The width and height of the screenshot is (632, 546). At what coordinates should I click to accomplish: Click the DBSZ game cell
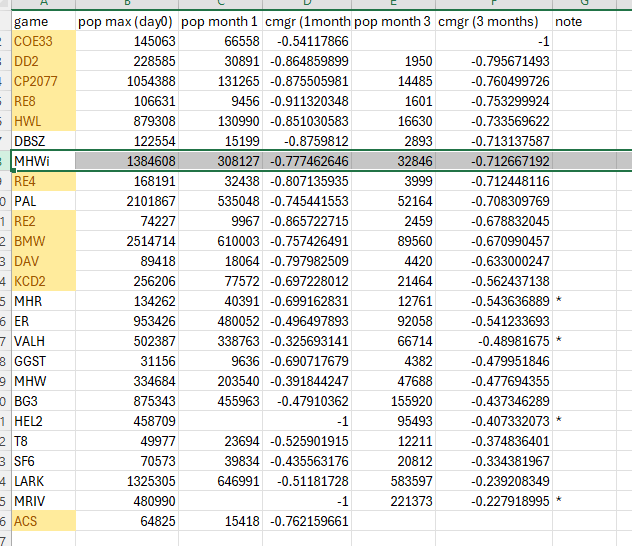tap(44, 141)
